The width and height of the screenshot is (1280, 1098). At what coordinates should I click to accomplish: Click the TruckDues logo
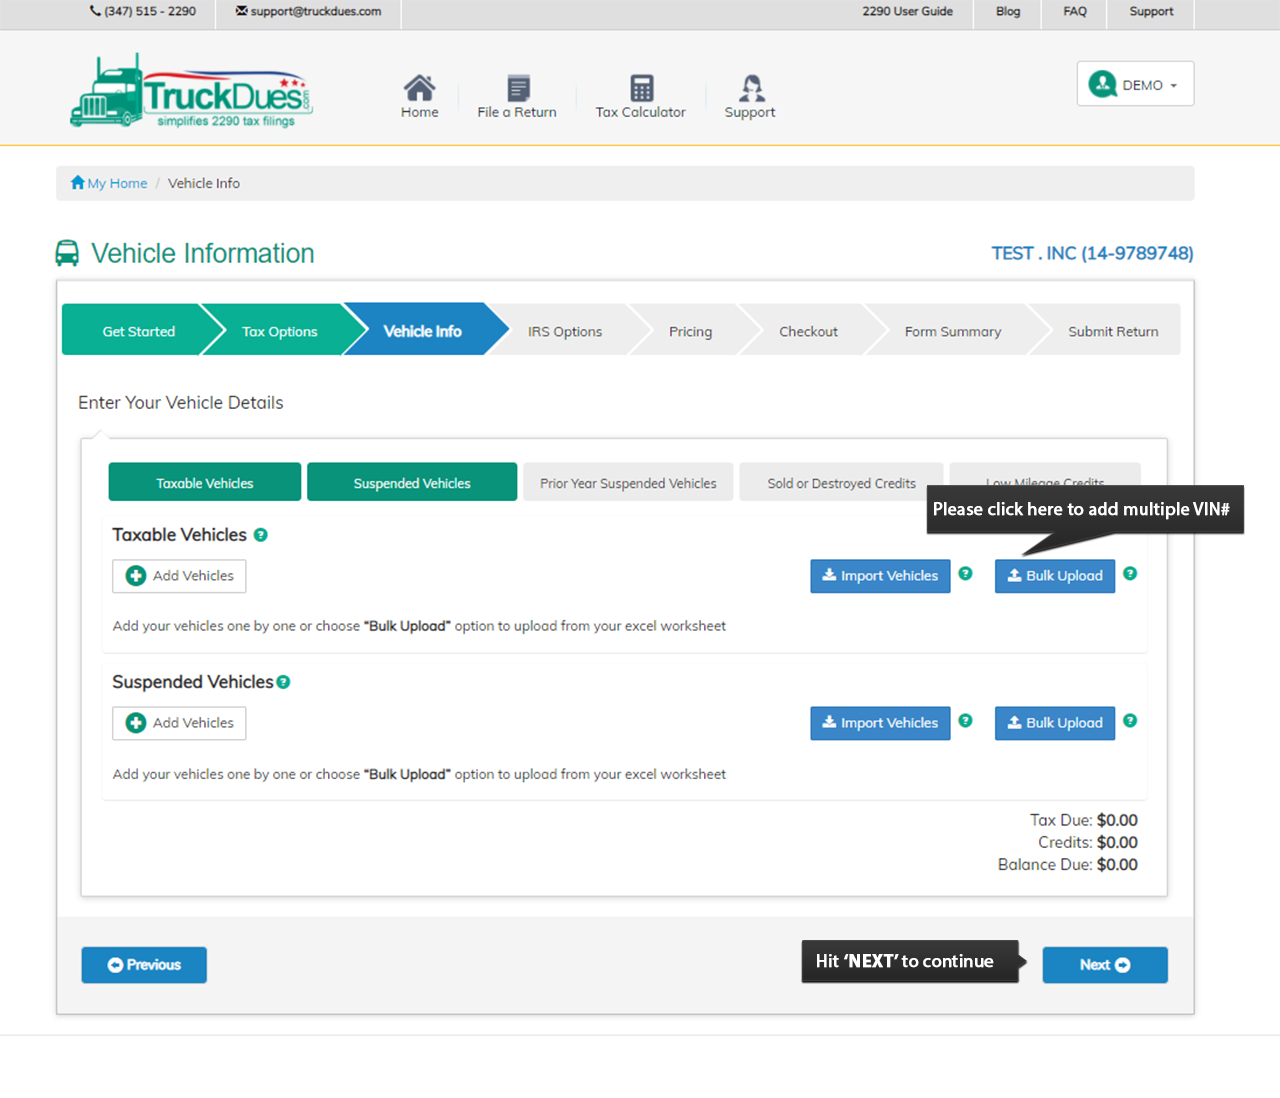tap(191, 93)
